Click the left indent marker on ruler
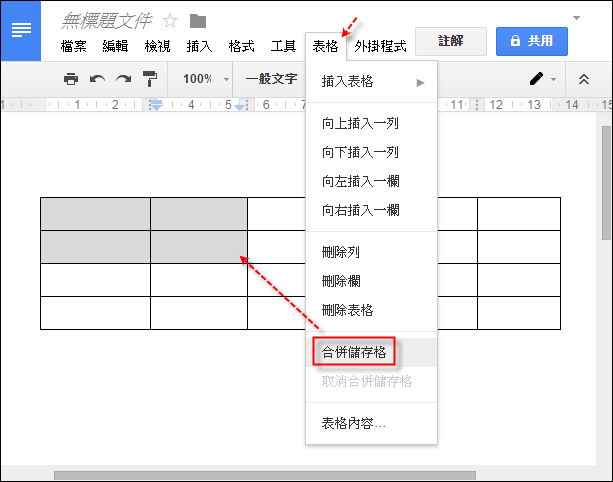This screenshot has width=613, height=482. pos(156,105)
